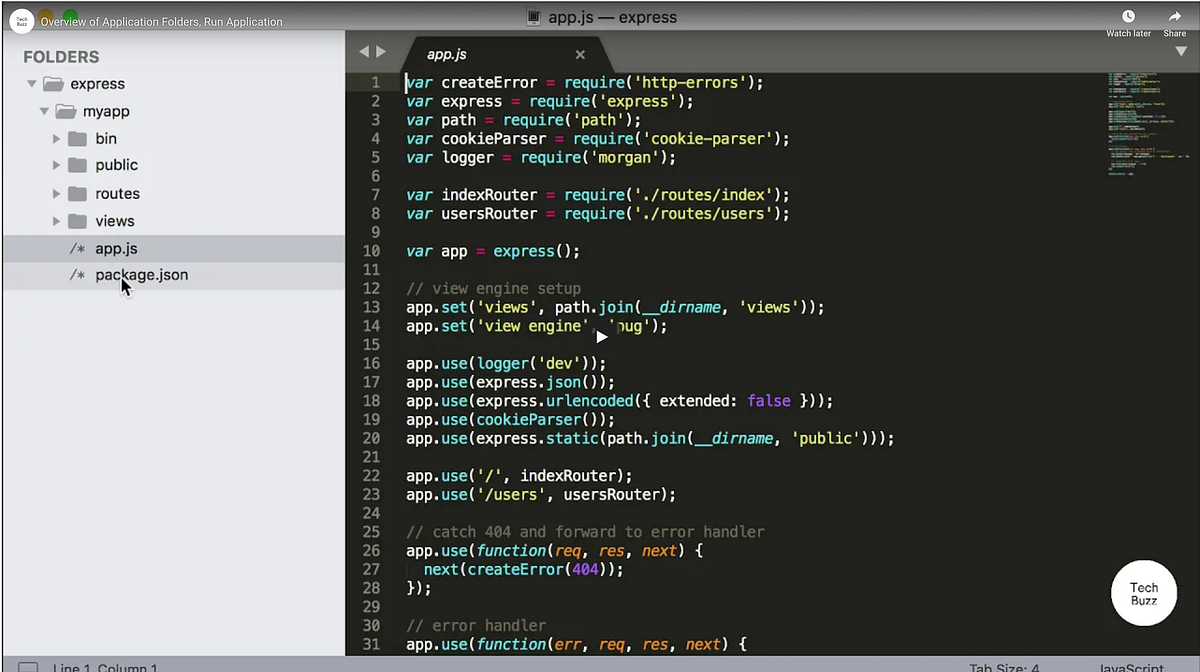The width and height of the screenshot is (1200, 672).
Task: Click the Watch later clock icon
Action: coord(1128,17)
